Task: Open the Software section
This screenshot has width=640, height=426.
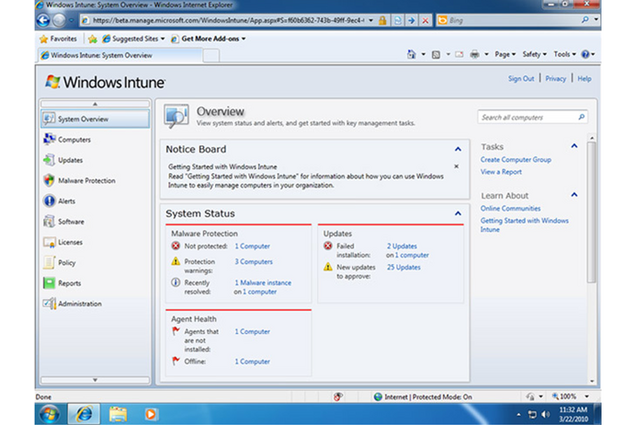Action: tap(71, 222)
